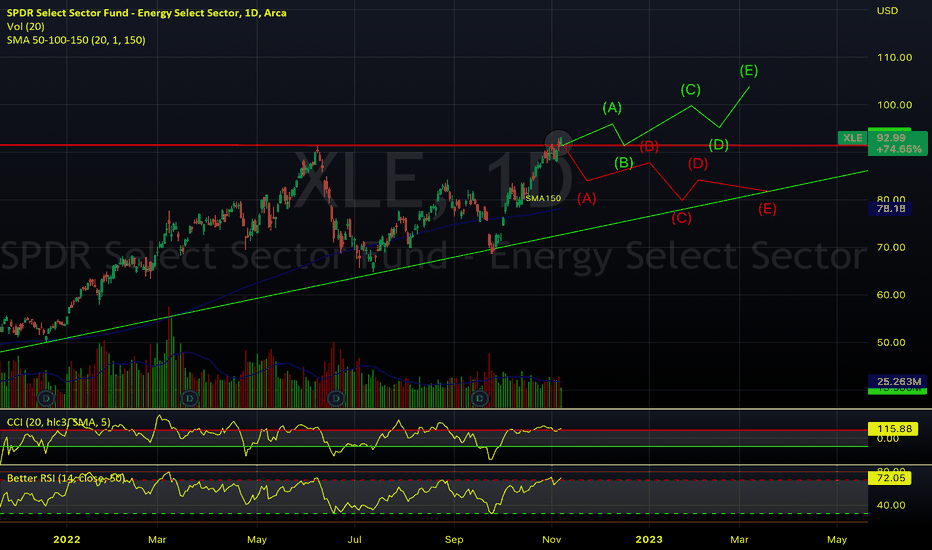The width and height of the screenshot is (932, 550).
Task: Click the red (C) wave label
Action: click(x=681, y=218)
